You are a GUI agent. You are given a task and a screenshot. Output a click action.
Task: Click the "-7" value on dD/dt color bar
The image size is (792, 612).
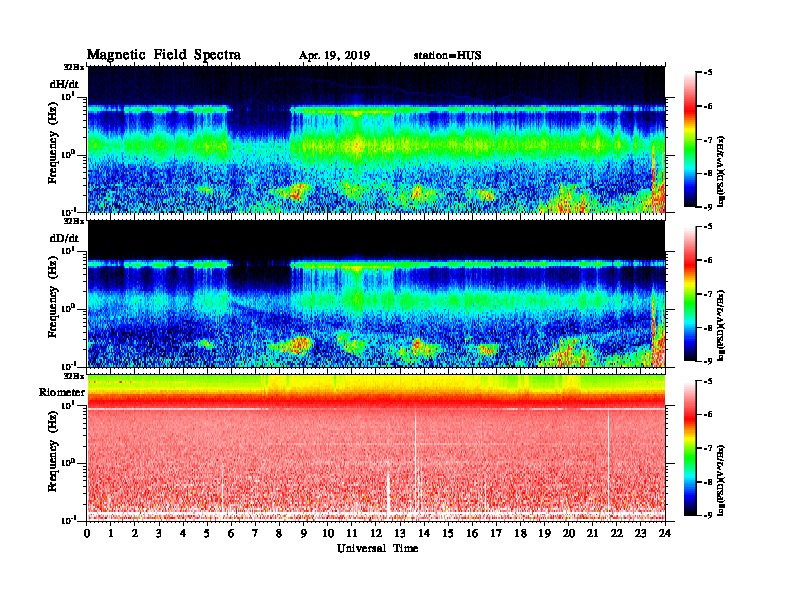click(x=708, y=294)
